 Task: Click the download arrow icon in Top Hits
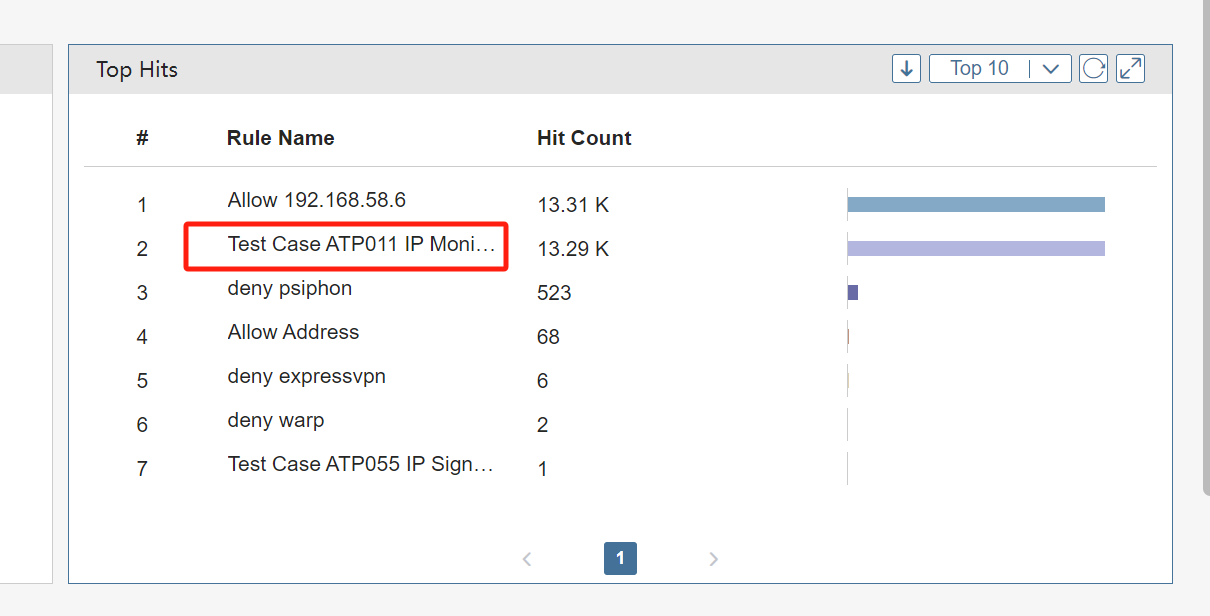point(906,69)
